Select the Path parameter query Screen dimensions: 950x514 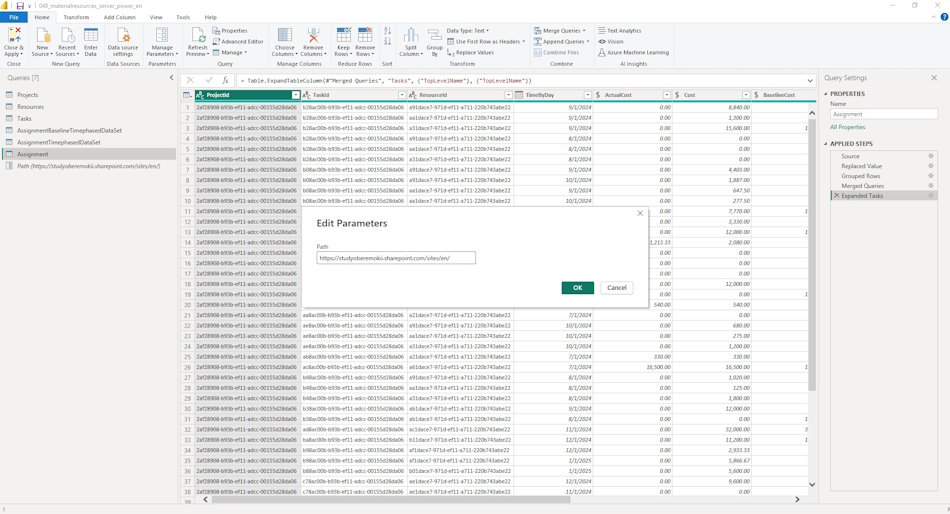click(x=88, y=165)
